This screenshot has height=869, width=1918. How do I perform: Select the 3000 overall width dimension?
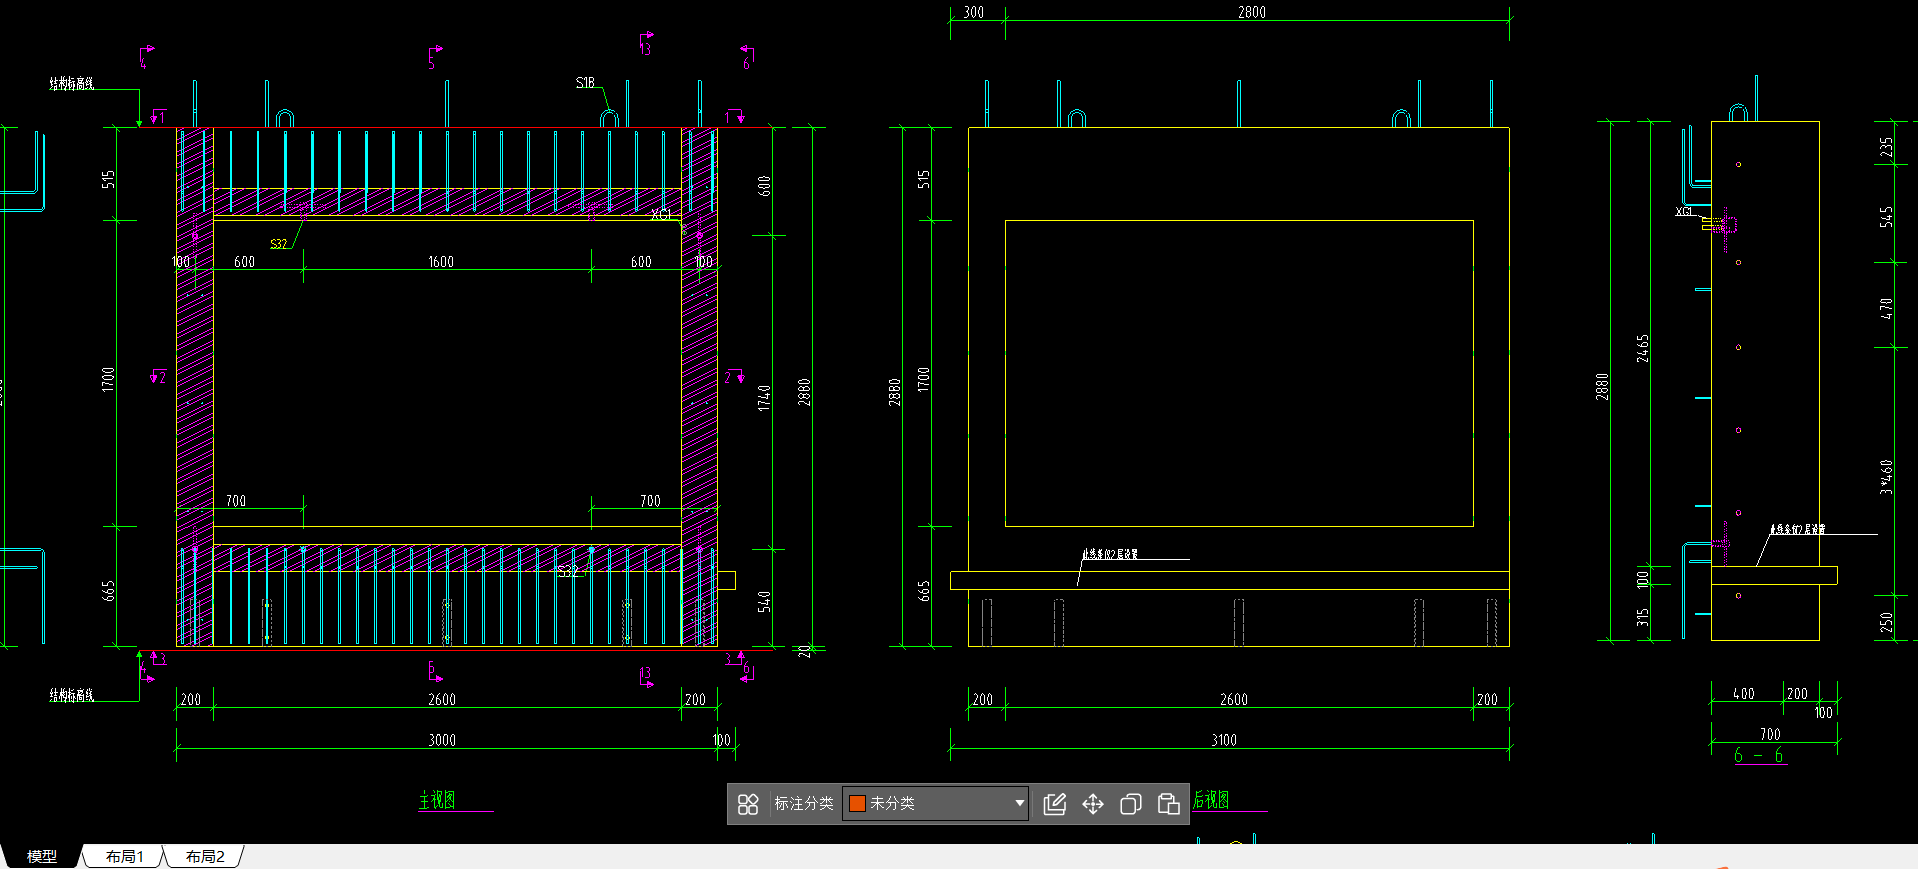click(442, 740)
